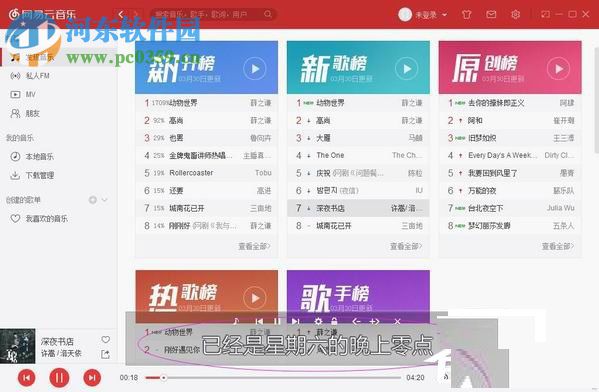The height and width of the screenshot is (392, 599).
Task: Select 大雁 in 新歌榜
Action: pyautogui.click(x=358, y=138)
